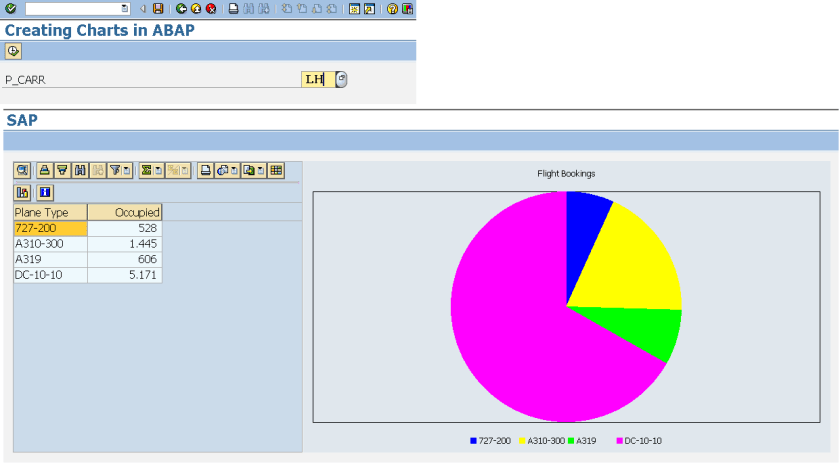The height and width of the screenshot is (464, 840).
Task: Click the ALV Sort Ascending icon
Action: pyautogui.click(x=44, y=170)
